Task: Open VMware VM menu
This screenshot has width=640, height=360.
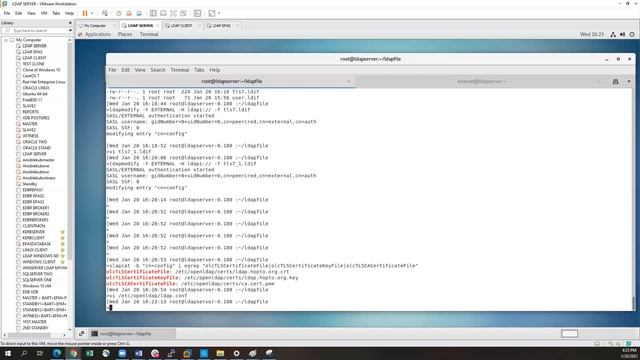Action: click(44, 13)
